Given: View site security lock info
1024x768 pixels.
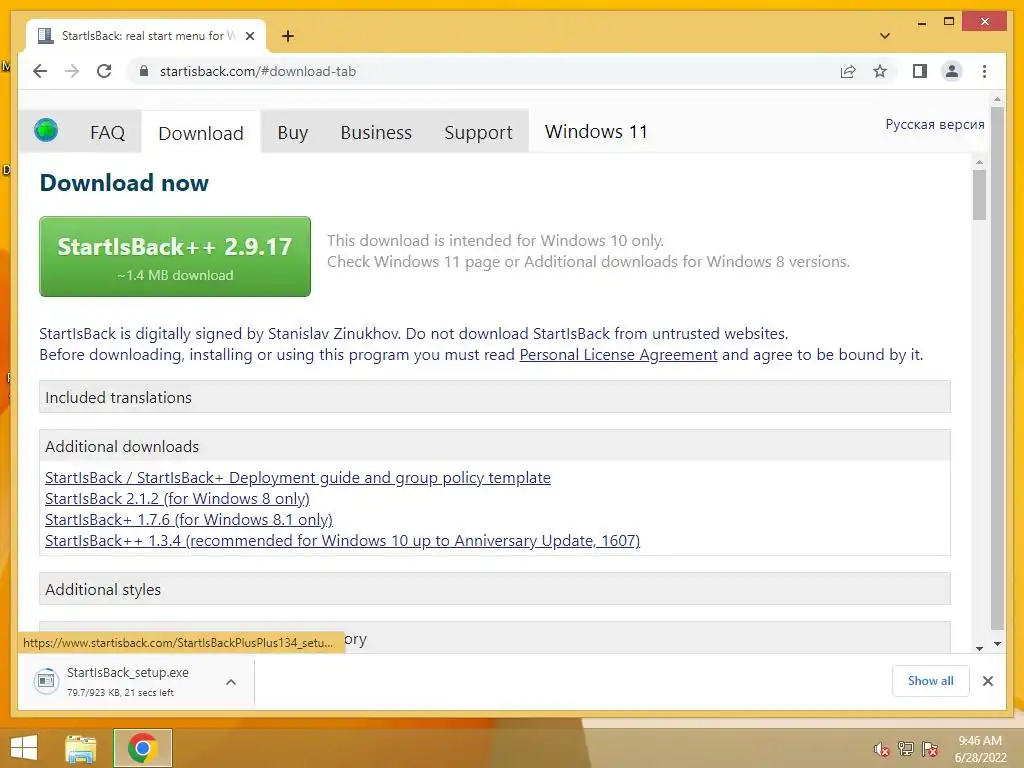Looking at the screenshot, I should coord(144,71).
